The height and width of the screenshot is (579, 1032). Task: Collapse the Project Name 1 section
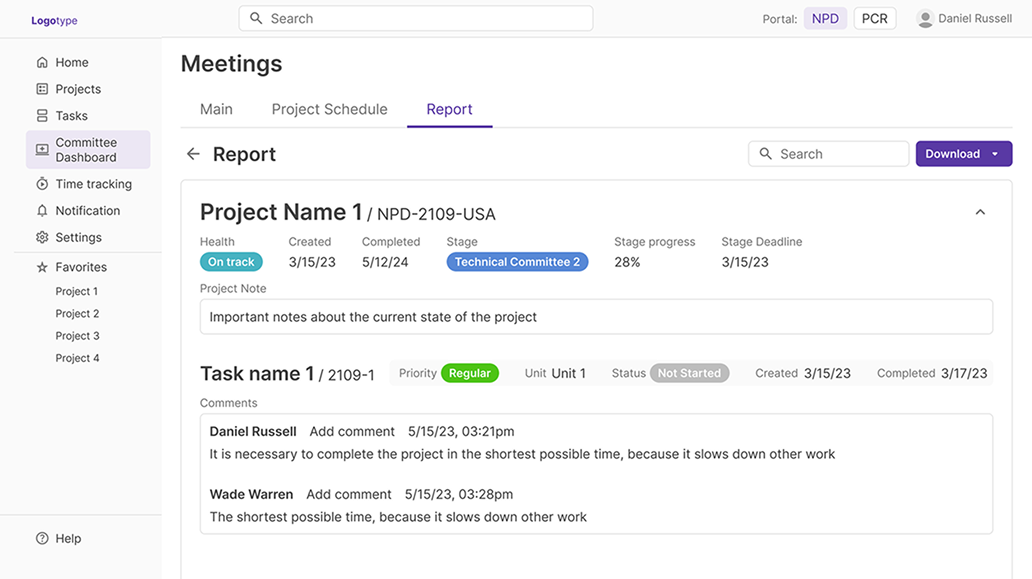click(x=980, y=212)
